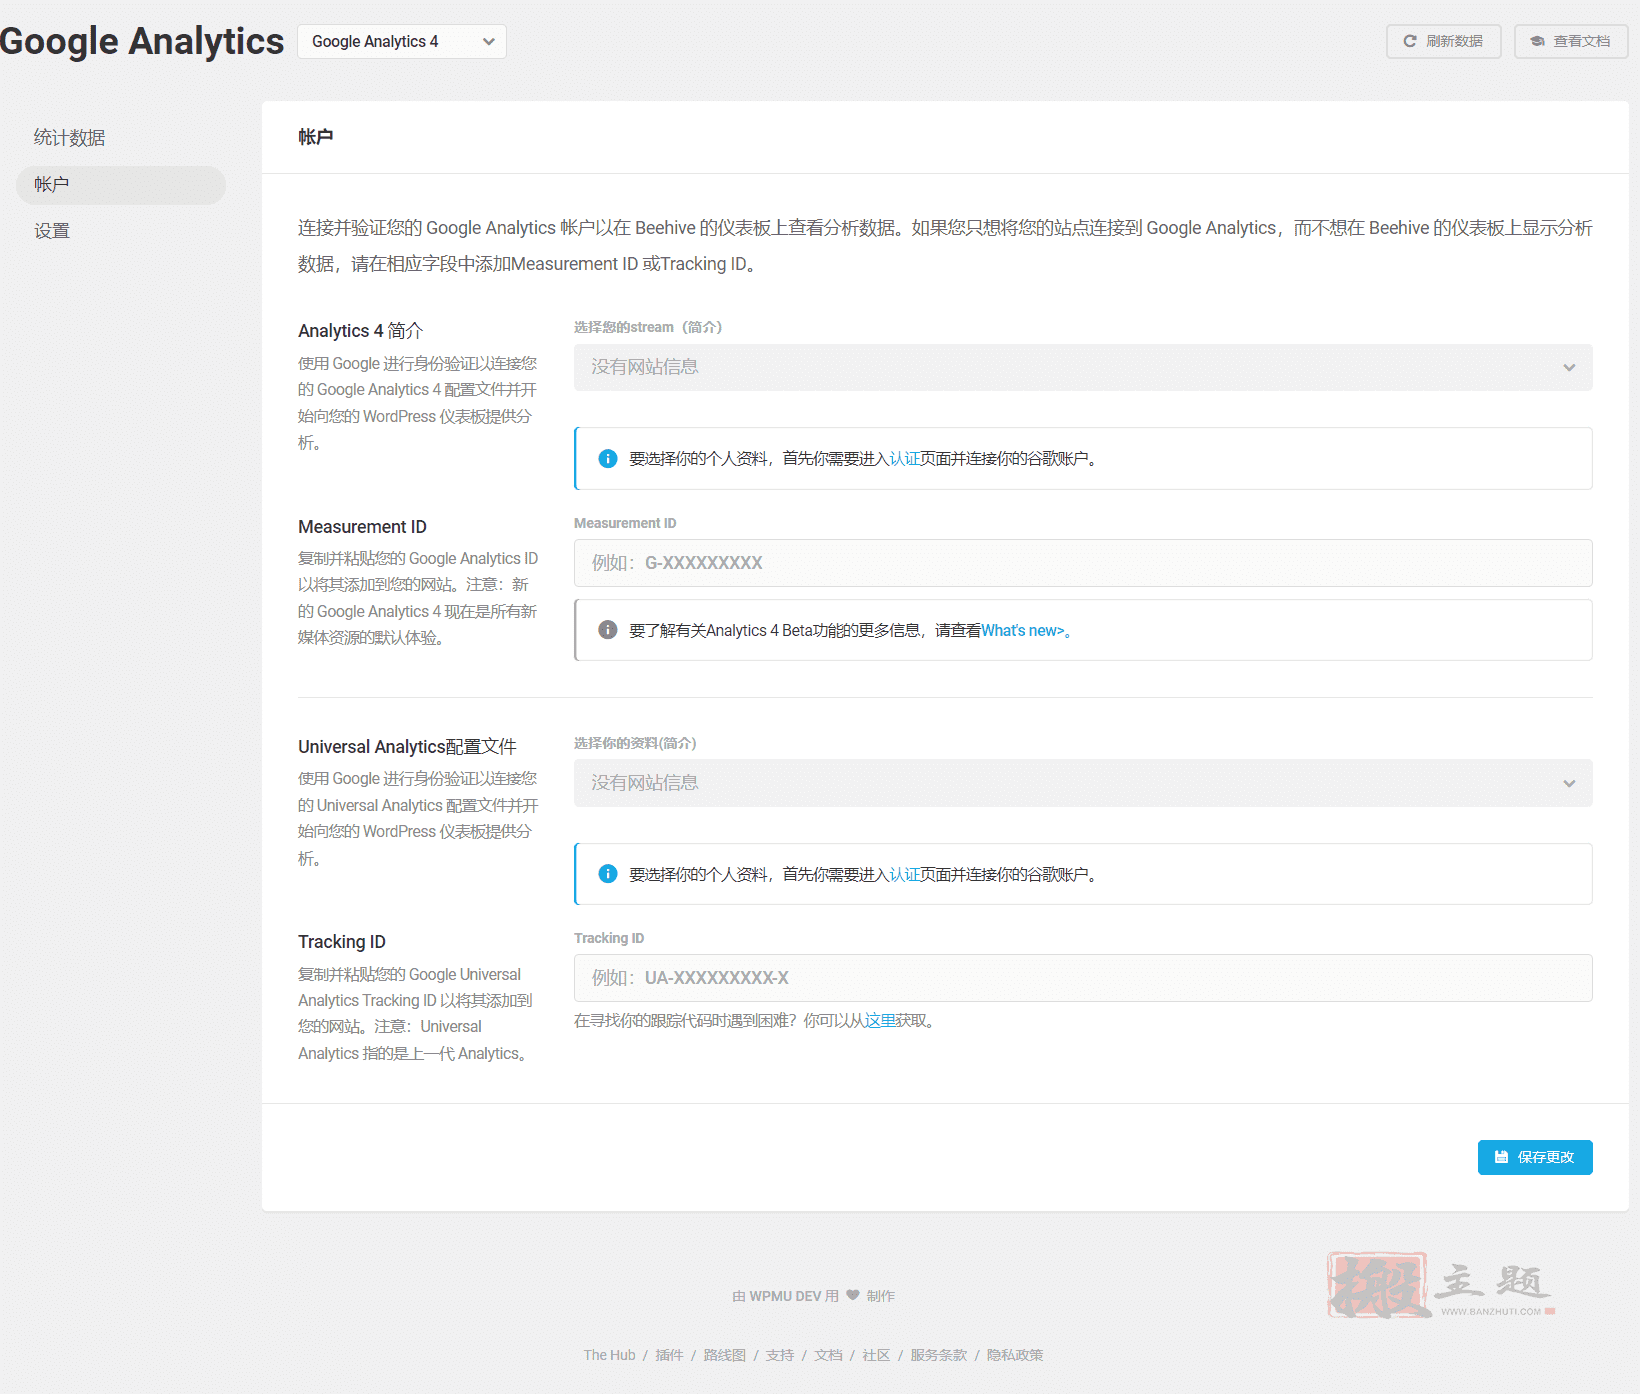The image size is (1640, 1394).
Task: Click the 帐户 panel heading
Action: tap(316, 137)
